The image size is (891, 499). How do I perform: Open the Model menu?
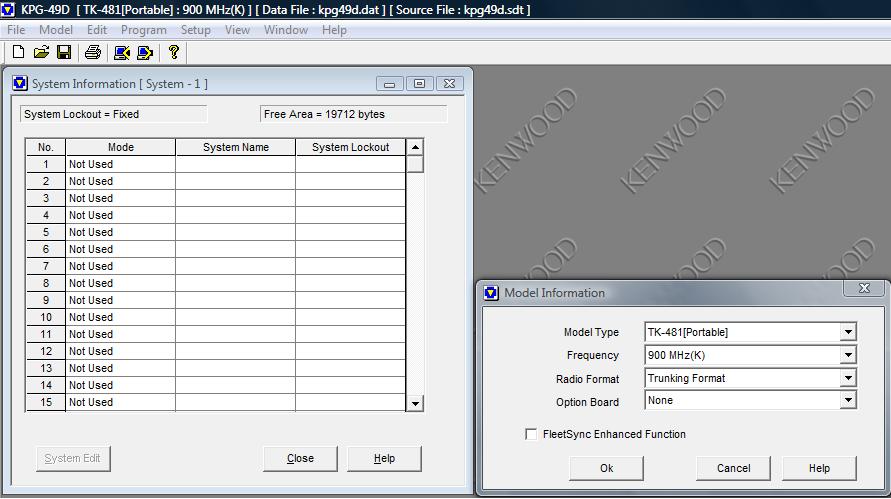click(x=56, y=30)
